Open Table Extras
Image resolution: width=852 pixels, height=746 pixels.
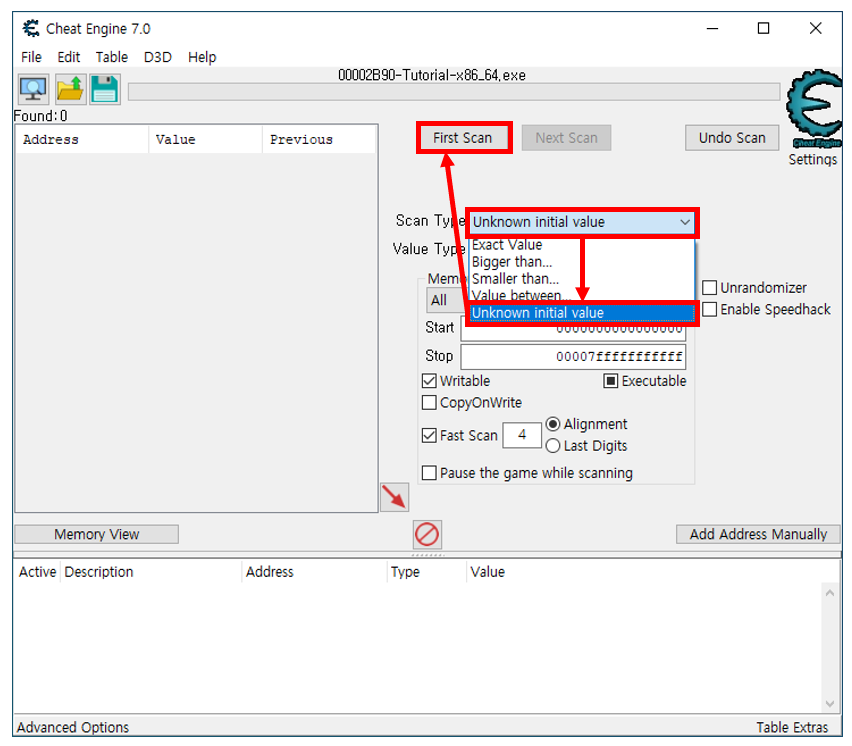coord(792,727)
